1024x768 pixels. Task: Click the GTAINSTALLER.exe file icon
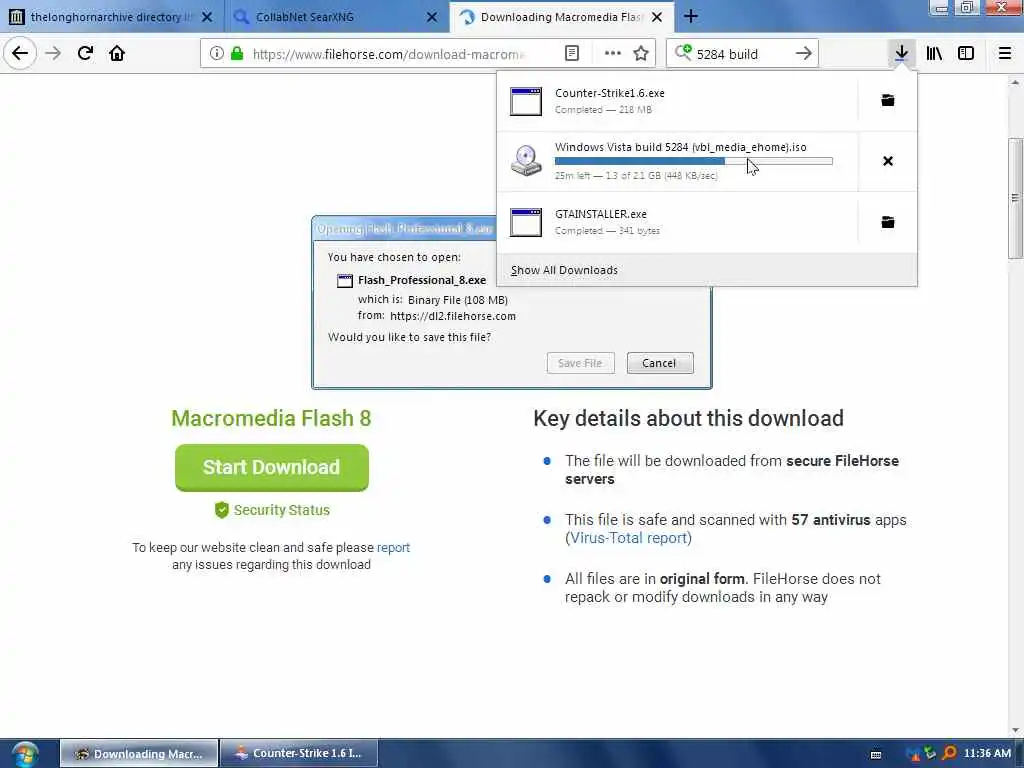point(526,222)
